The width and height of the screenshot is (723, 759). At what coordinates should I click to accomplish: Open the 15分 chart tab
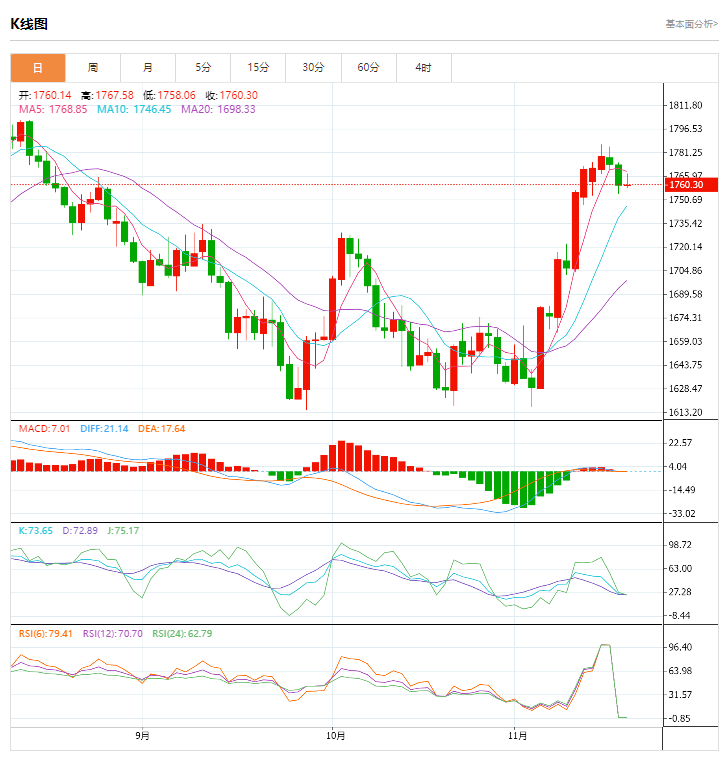[258, 68]
